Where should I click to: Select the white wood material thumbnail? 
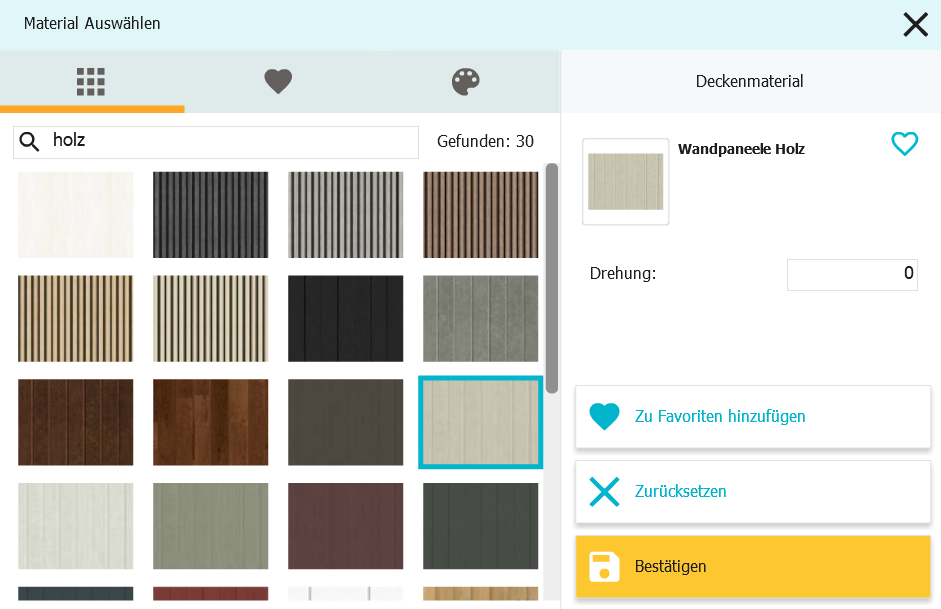(x=76, y=215)
